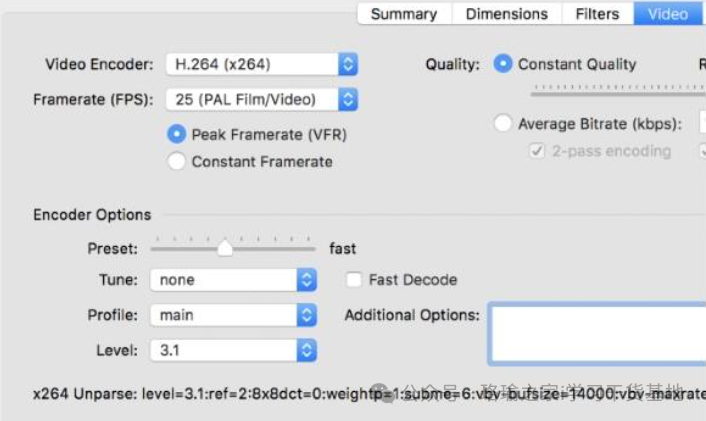
Task: Toggle the 2-pass encoding checkbox
Action: 537,151
